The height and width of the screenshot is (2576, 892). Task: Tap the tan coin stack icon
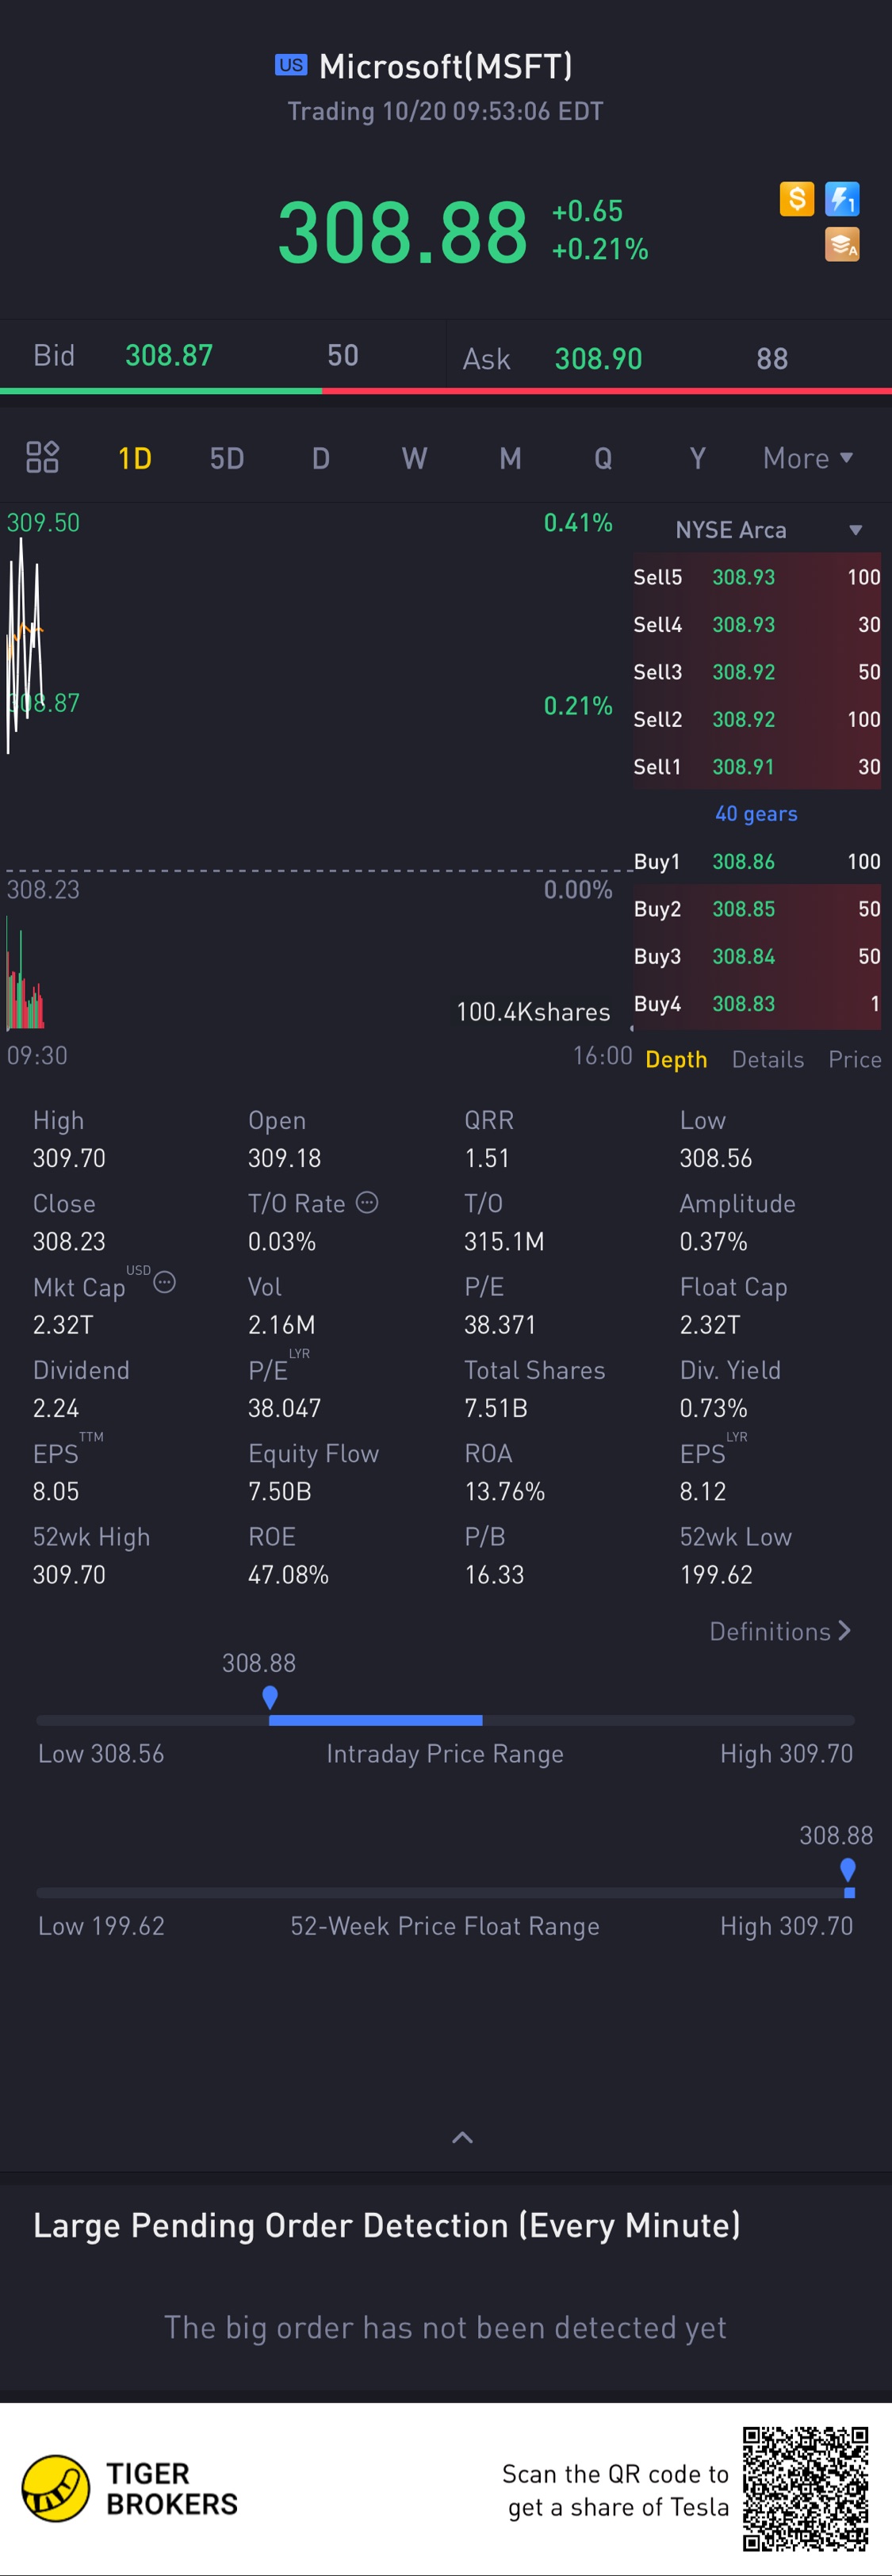click(x=842, y=244)
